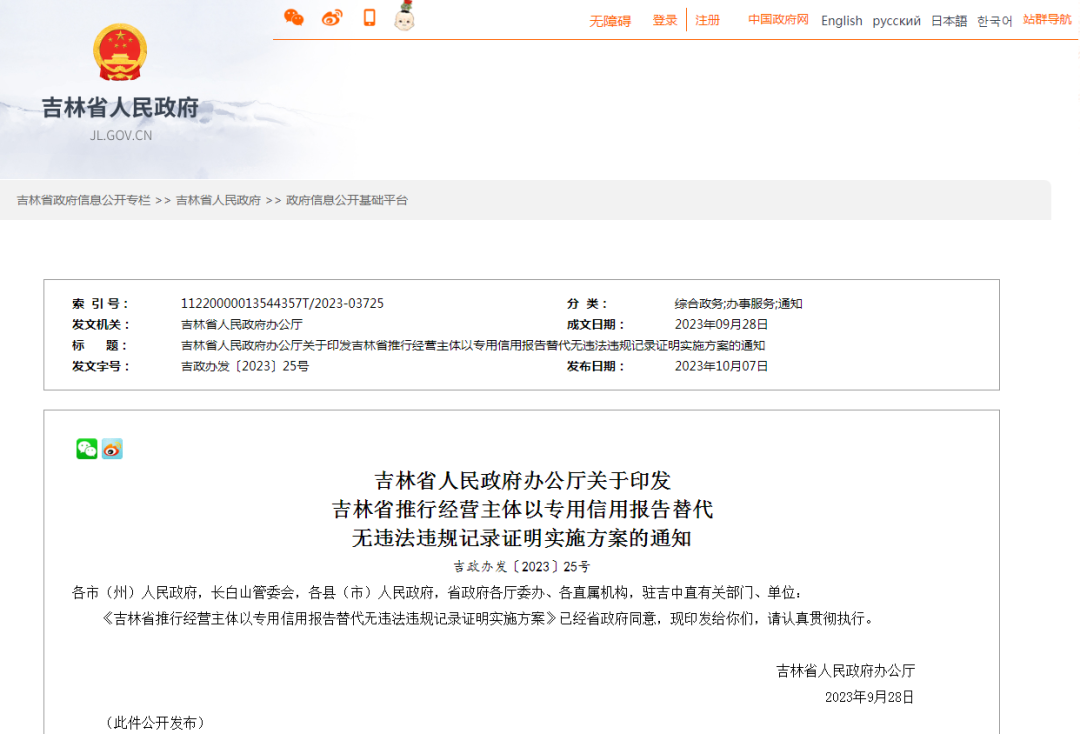Open the Weibo icon in top header

pos(332,17)
